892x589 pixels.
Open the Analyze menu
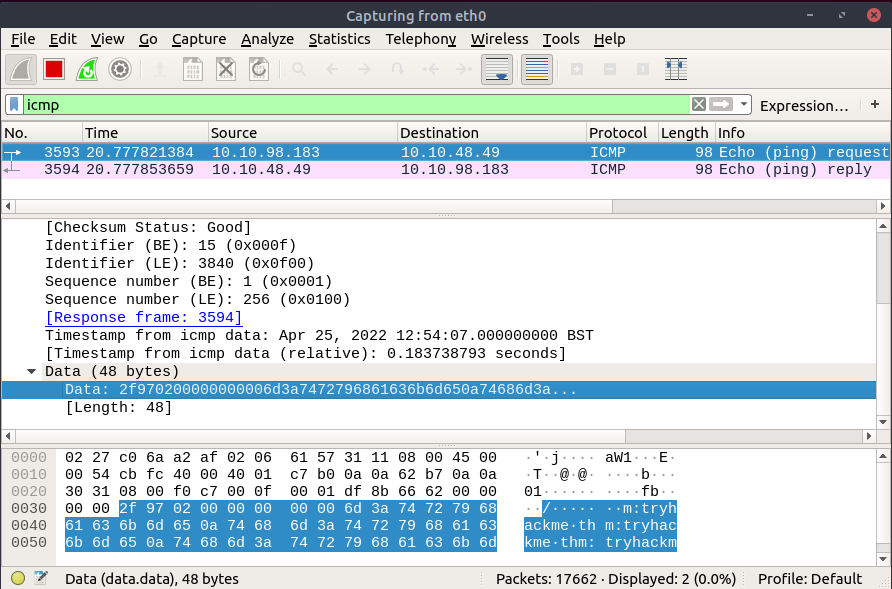[x=267, y=39]
